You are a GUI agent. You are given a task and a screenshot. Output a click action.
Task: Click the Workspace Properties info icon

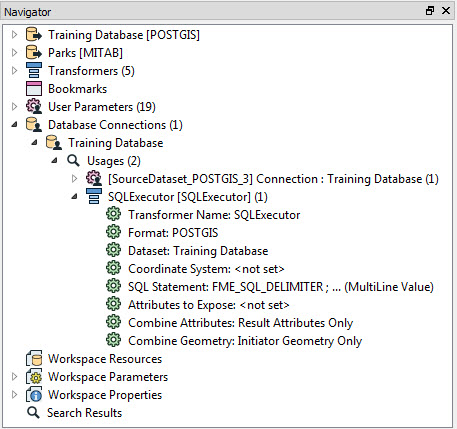click(x=34, y=395)
